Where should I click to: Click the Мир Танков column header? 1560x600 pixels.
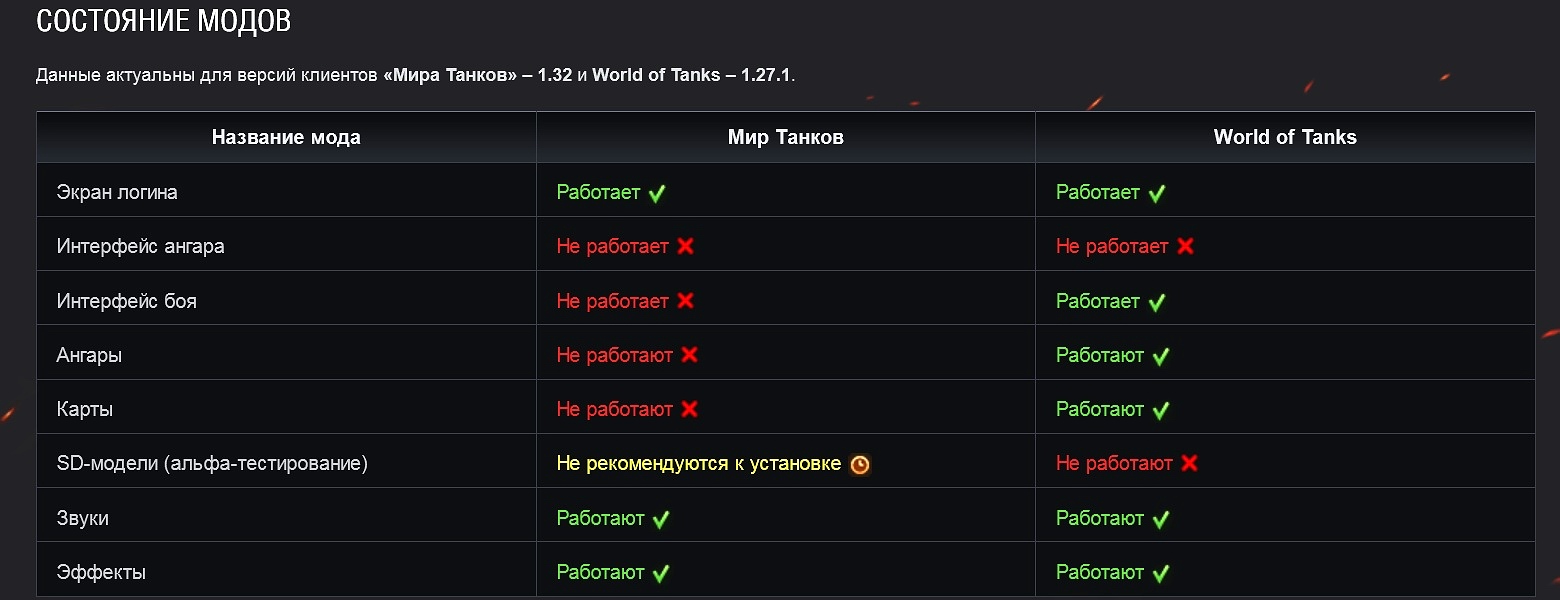[x=785, y=138]
